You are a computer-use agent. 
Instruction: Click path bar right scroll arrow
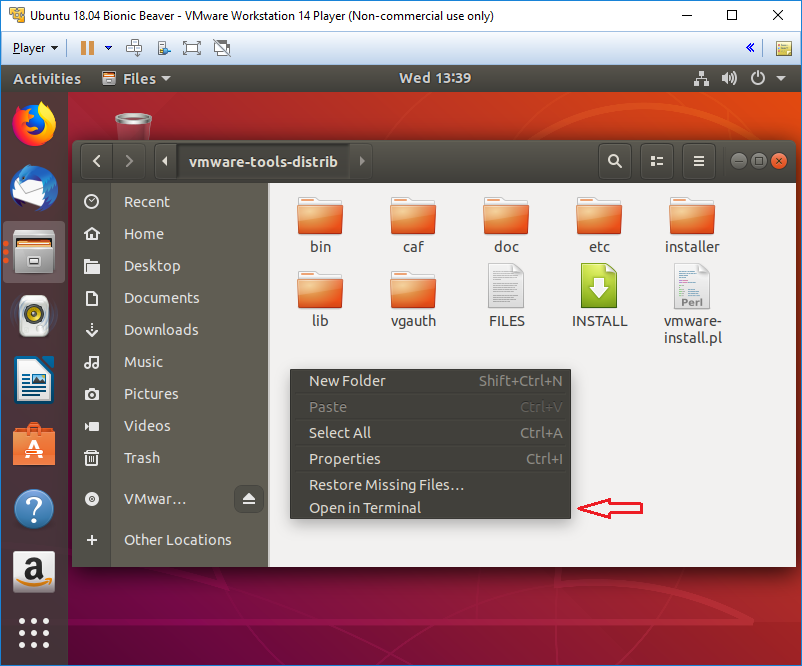coord(362,162)
